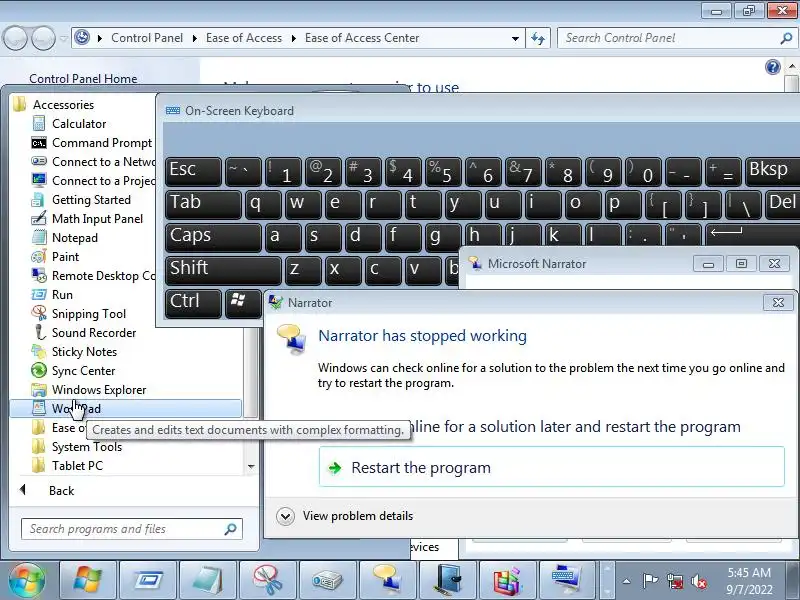Screen dimensions: 800x600
Task: Click the projector taskbar icon
Action: coord(328,581)
